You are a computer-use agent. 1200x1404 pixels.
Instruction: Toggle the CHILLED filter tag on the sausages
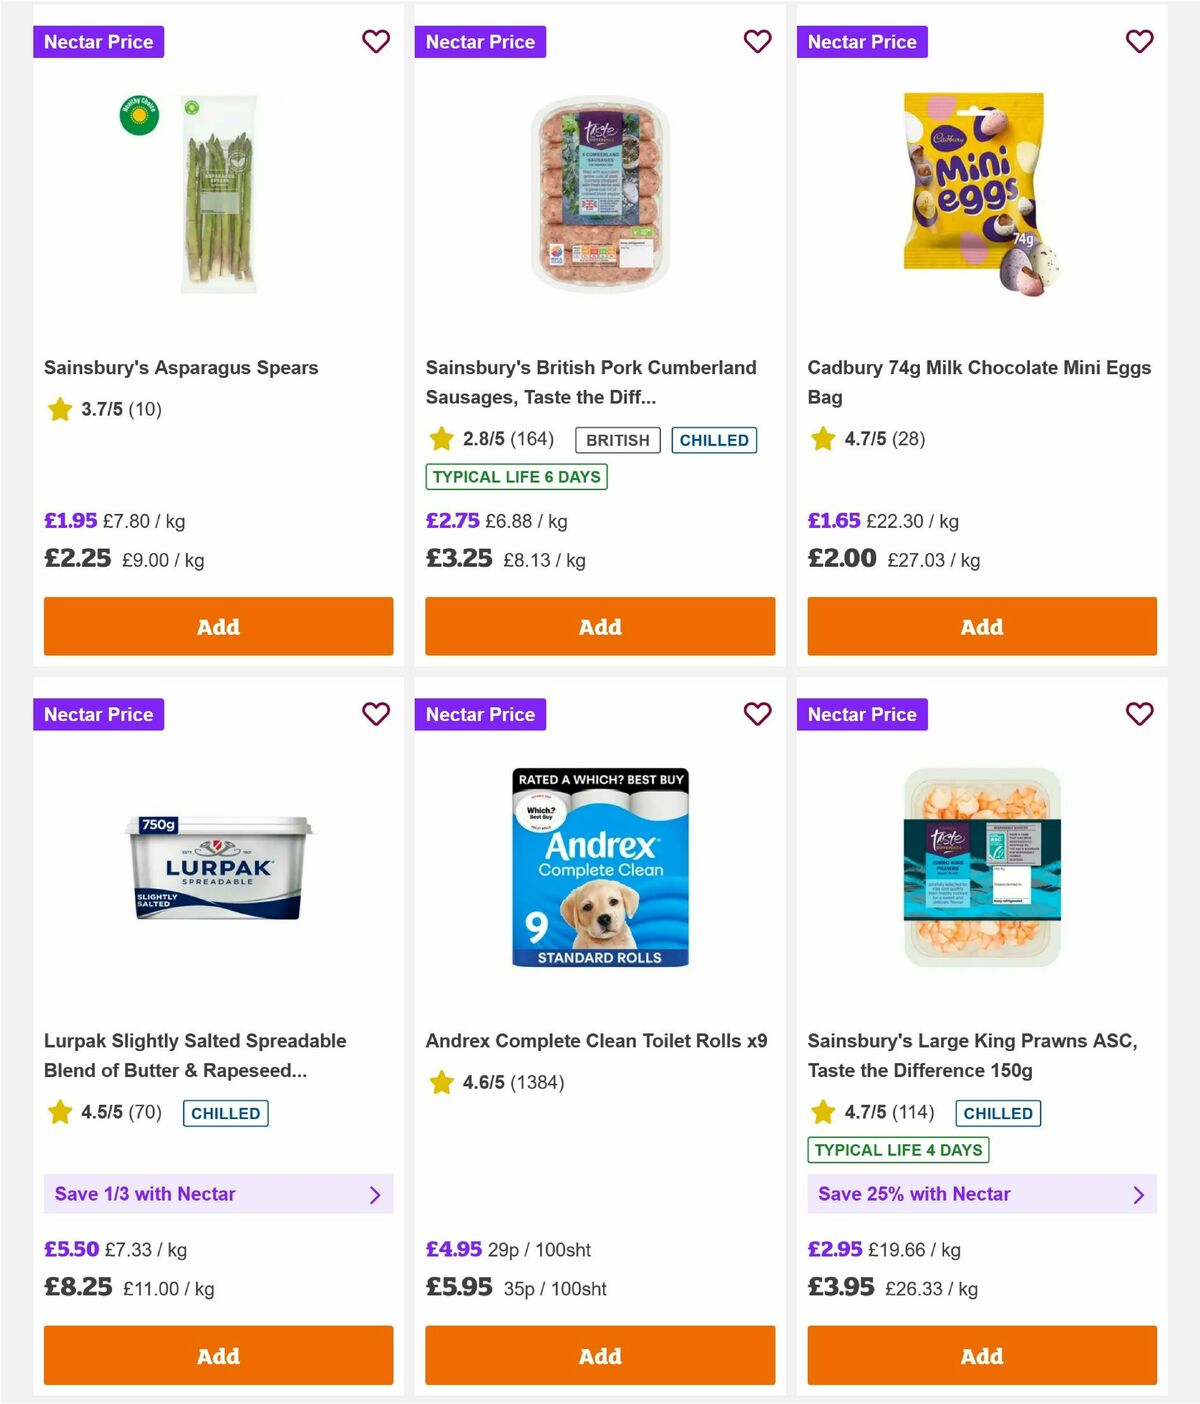point(713,440)
